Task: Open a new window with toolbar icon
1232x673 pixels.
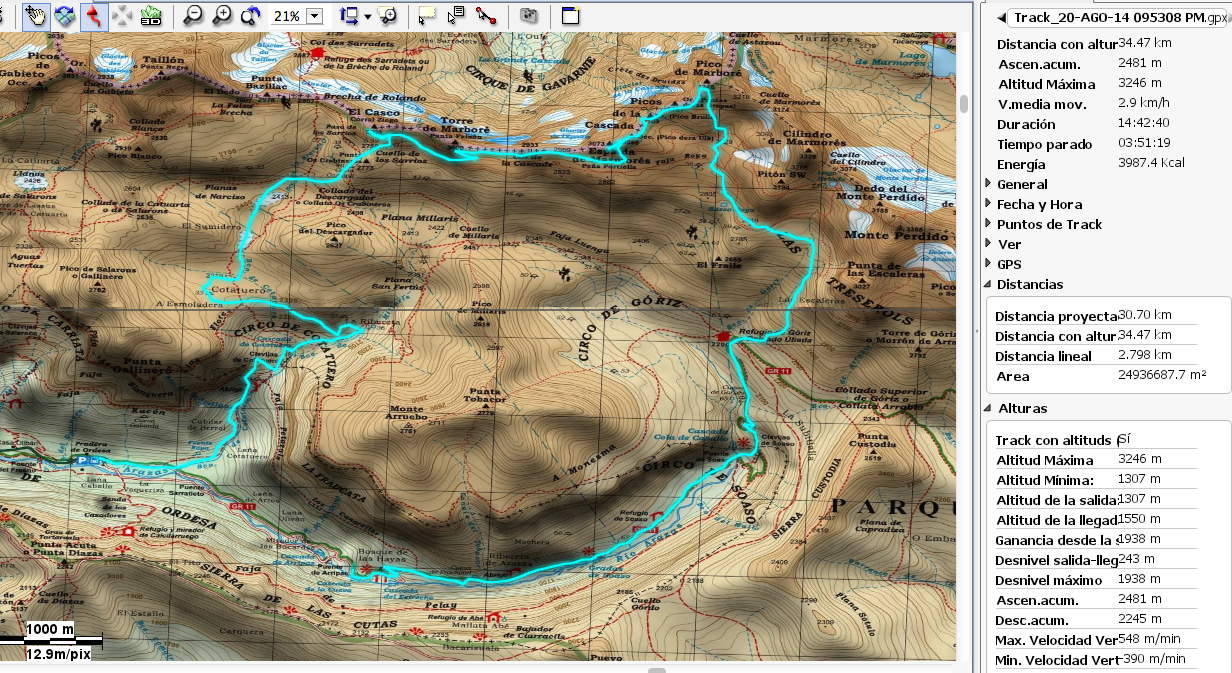Action: point(569,16)
